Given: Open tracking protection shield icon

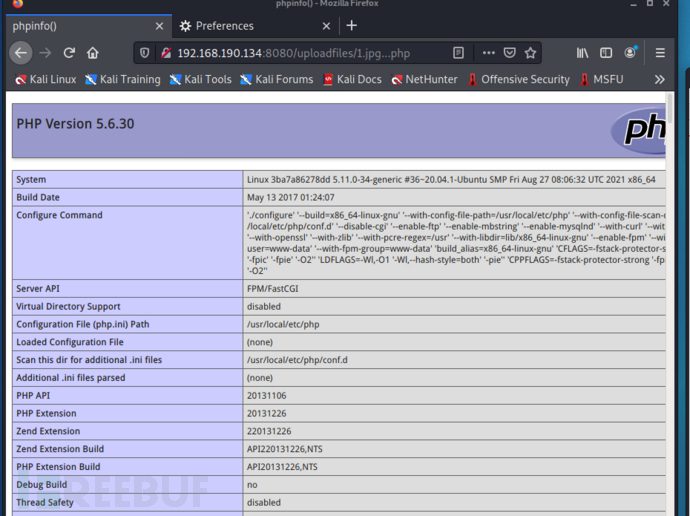Looking at the screenshot, I should (x=144, y=53).
